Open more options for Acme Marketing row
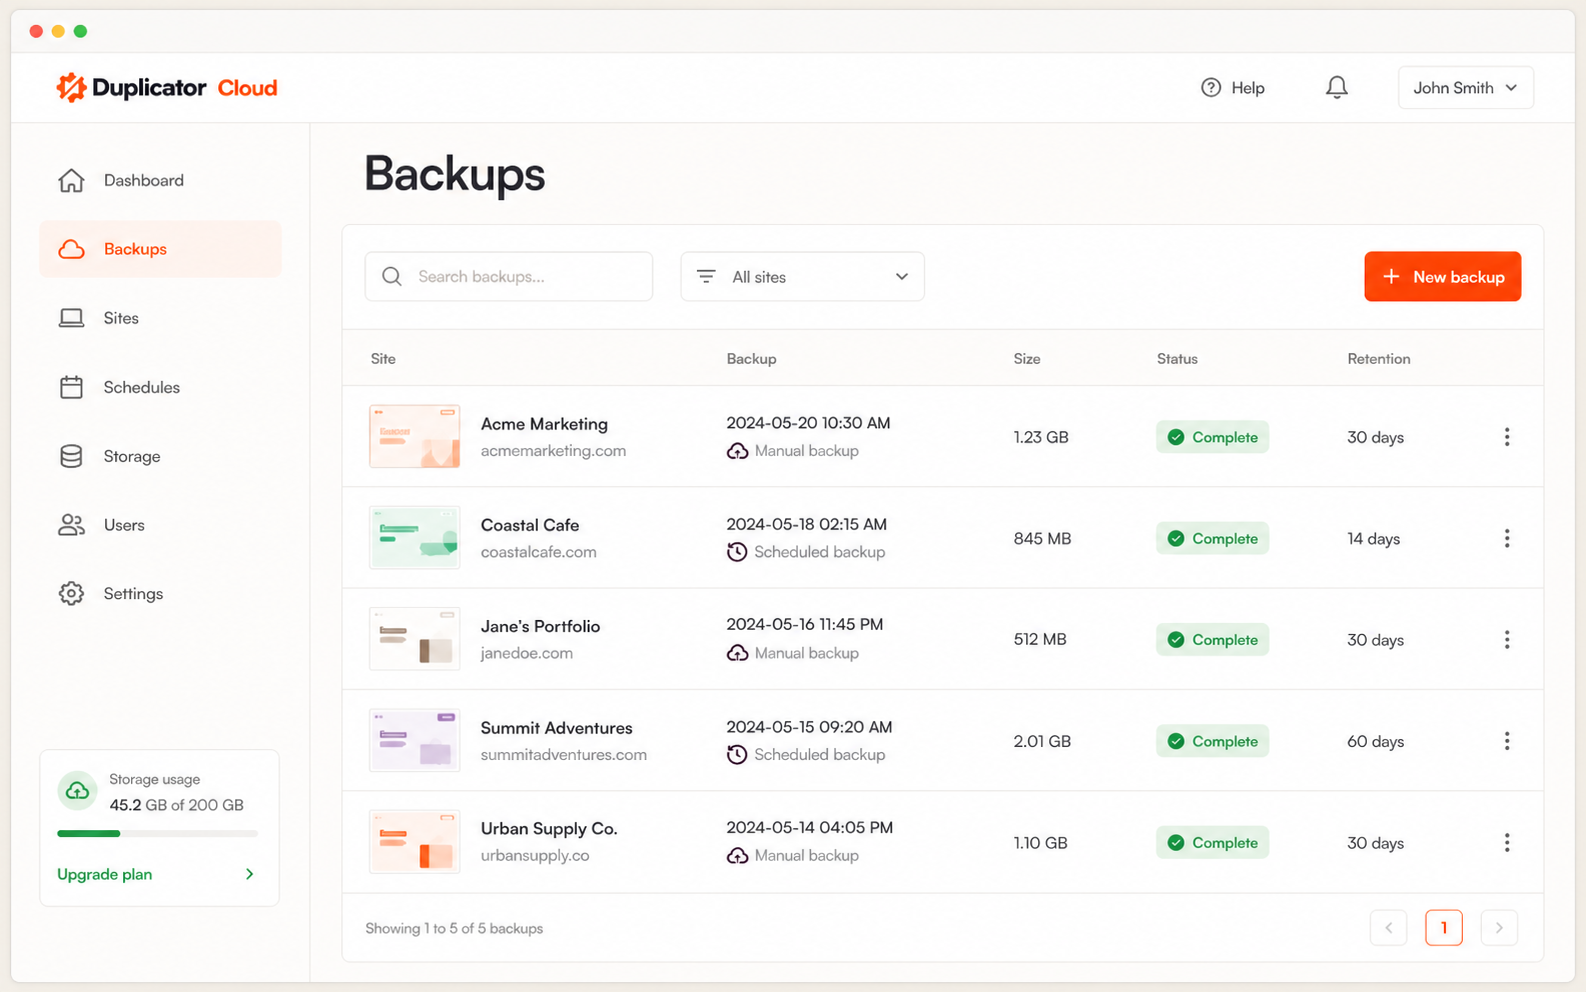This screenshot has height=992, width=1586. pos(1506,437)
